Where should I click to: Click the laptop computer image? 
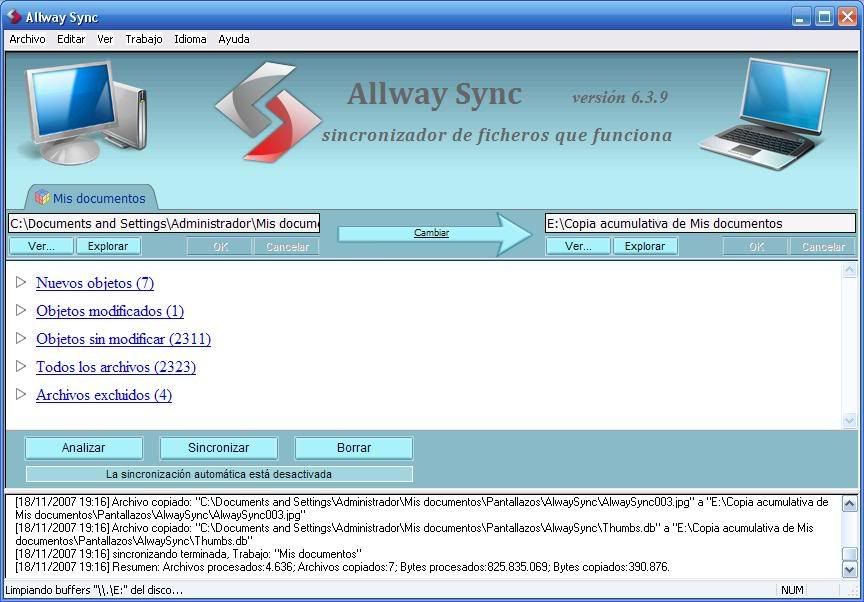[x=766, y=112]
